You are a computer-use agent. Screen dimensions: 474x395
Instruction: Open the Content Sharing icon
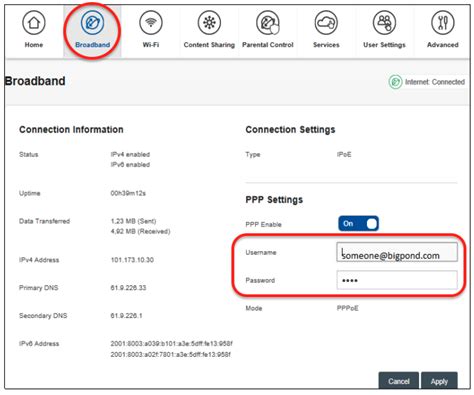point(209,23)
